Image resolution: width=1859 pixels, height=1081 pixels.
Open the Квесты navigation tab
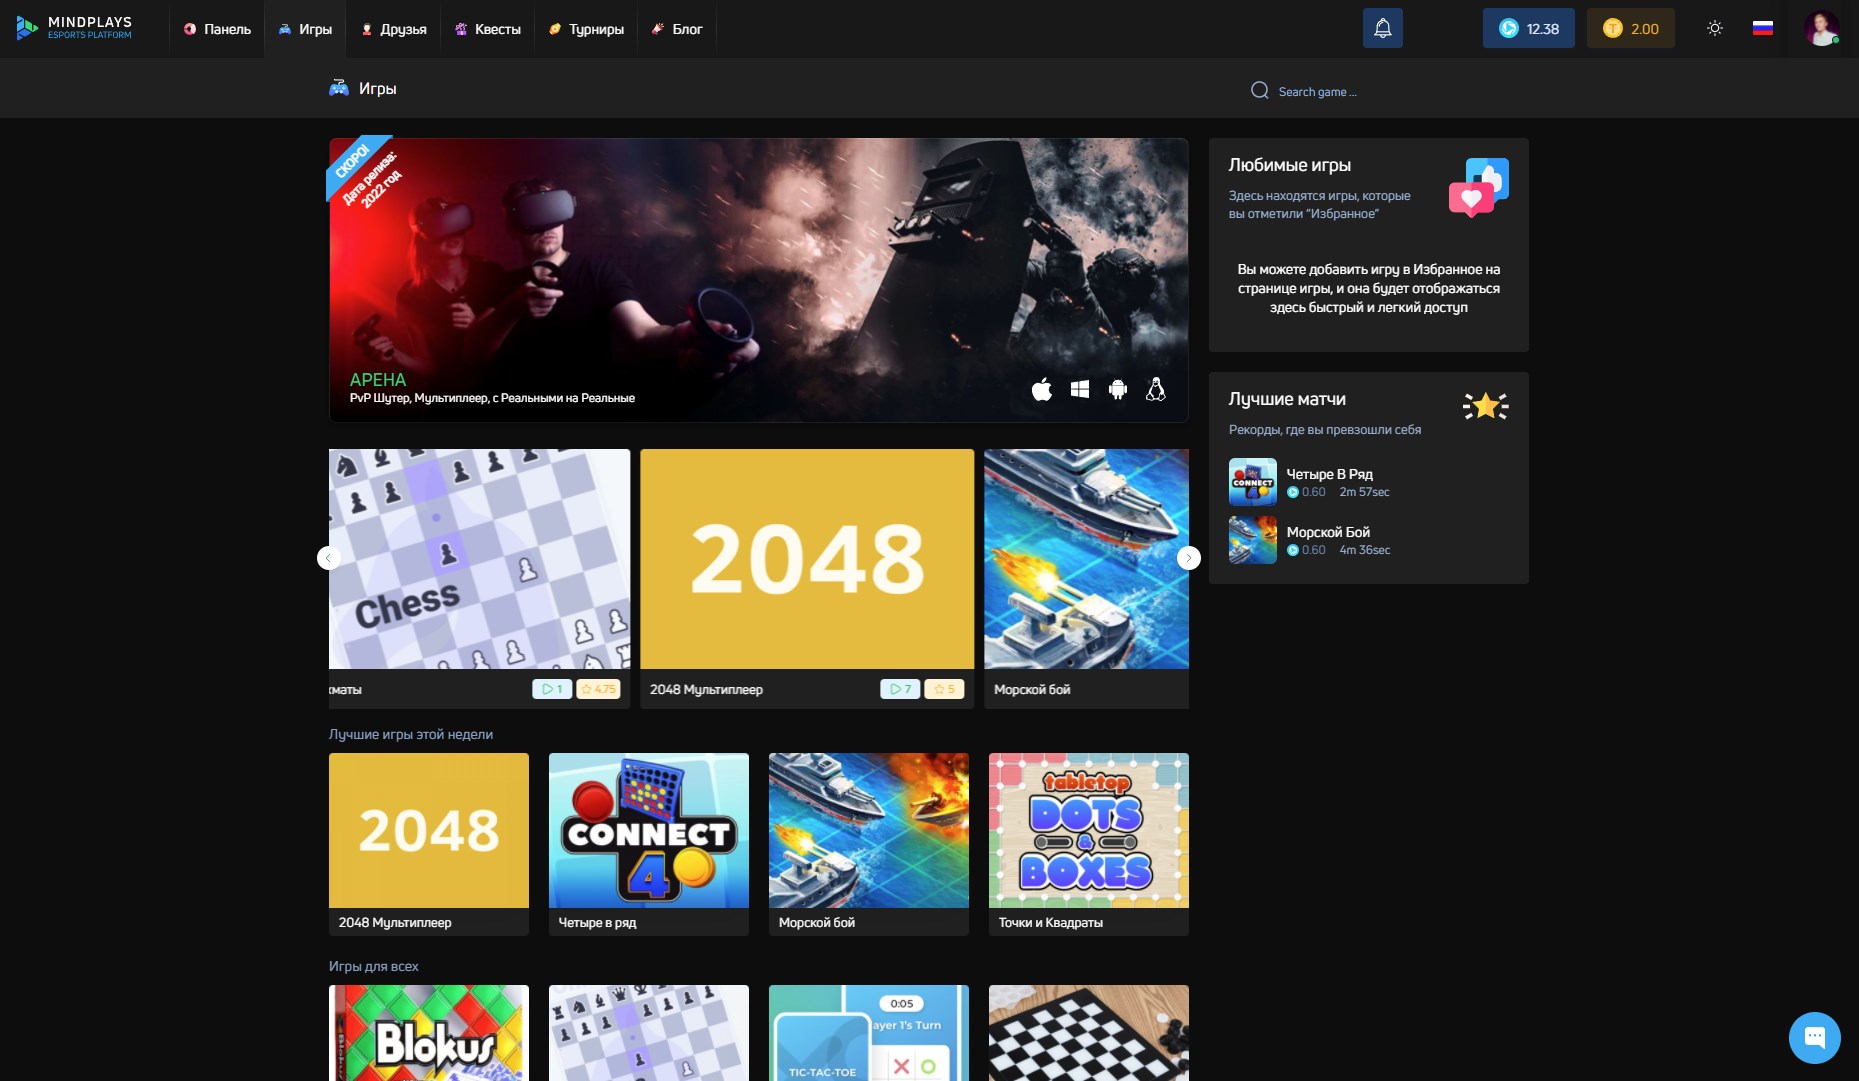(488, 29)
